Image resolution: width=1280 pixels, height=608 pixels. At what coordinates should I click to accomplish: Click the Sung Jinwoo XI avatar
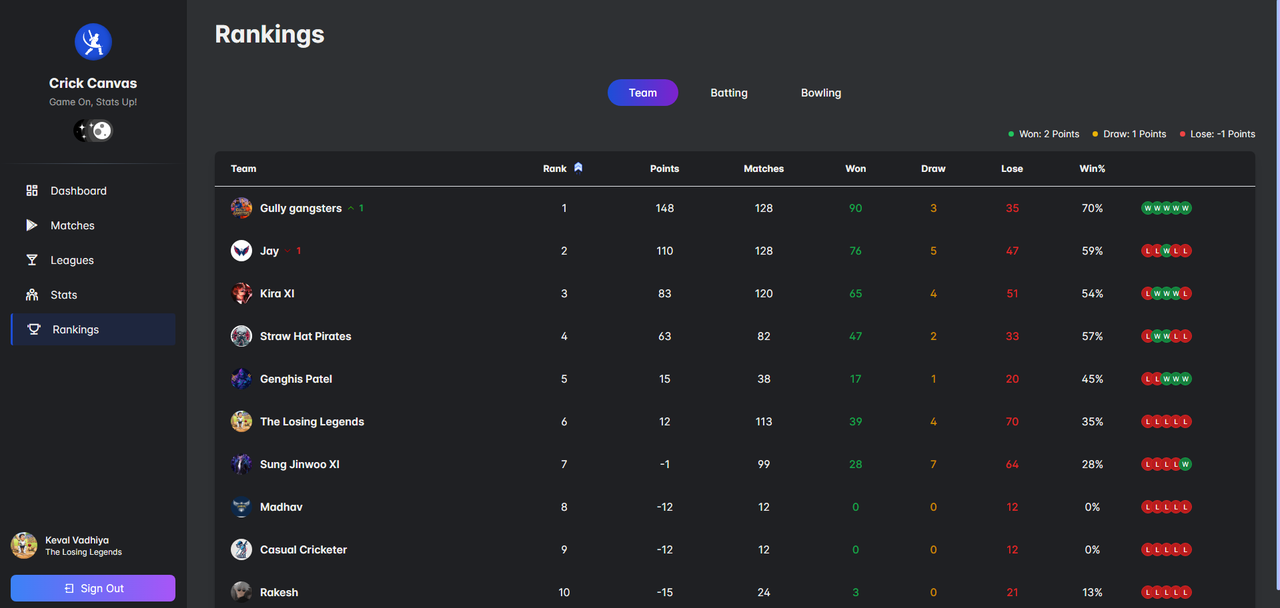click(242, 464)
